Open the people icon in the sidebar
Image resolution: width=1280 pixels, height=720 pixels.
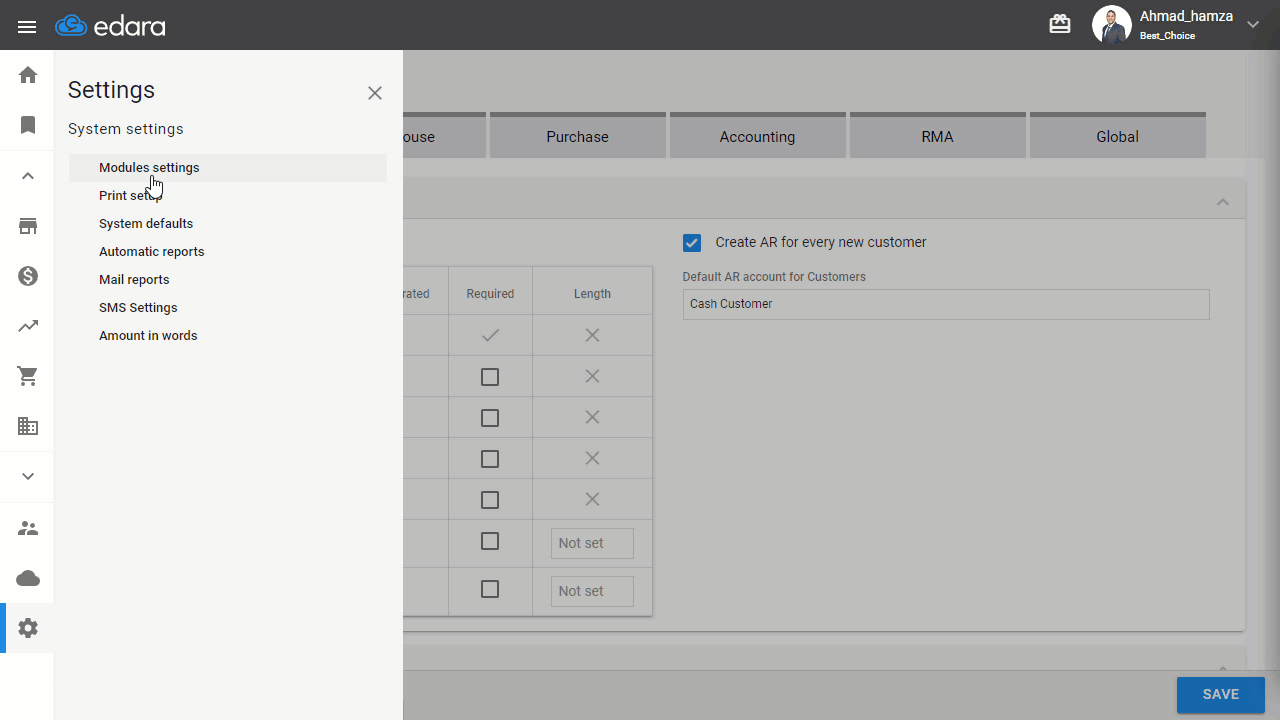click(x=28, y=528)
